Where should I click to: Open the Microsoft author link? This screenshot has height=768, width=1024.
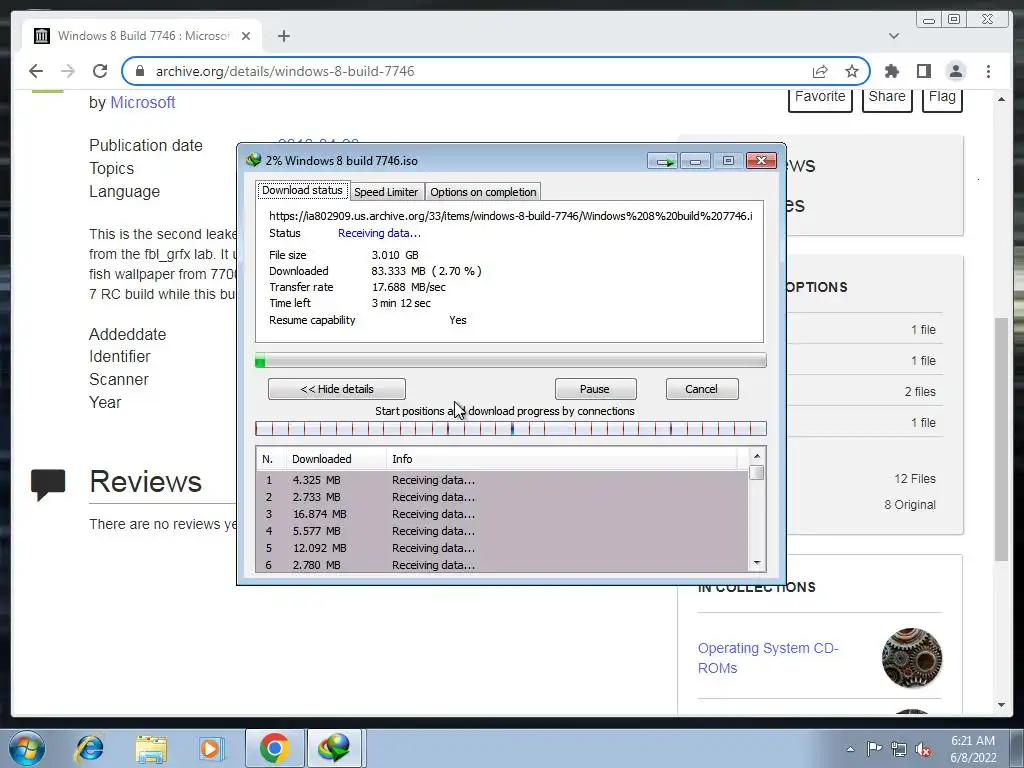pyautogui.click(x=142, y=103)
